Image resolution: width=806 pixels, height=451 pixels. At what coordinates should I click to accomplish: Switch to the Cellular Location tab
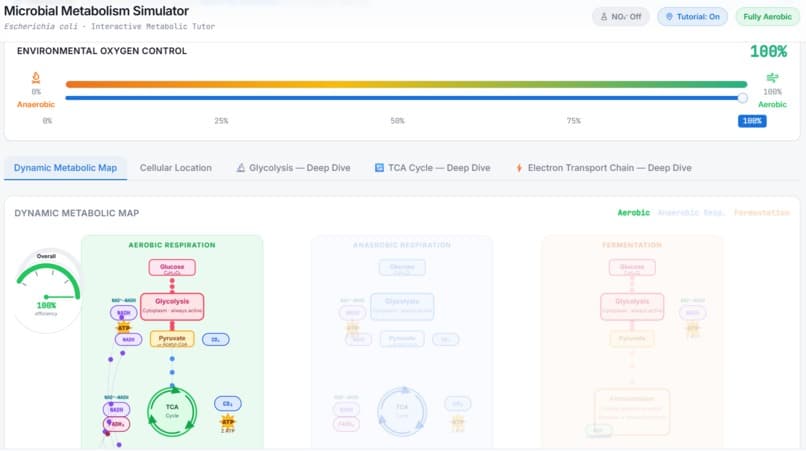(x=176, y=168)
